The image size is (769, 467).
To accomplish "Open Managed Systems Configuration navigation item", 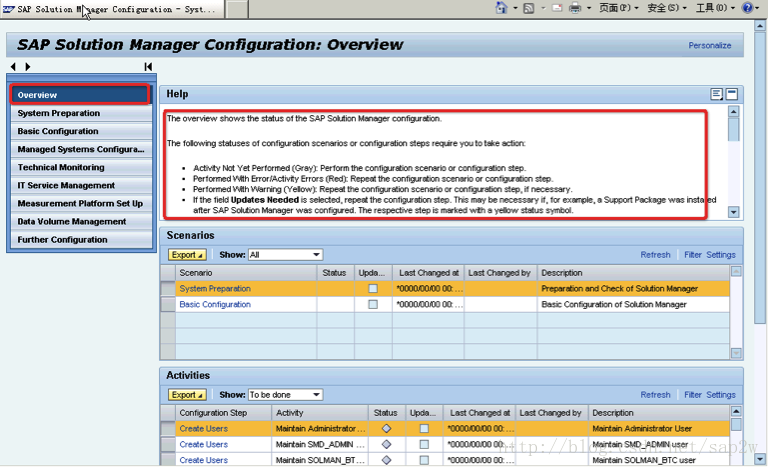I will [81, 149].
